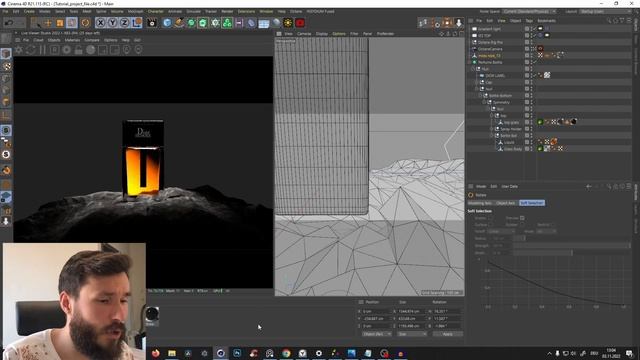Enable the Soft Selection checkbox

pyautogui.click(x=491, y=218)
